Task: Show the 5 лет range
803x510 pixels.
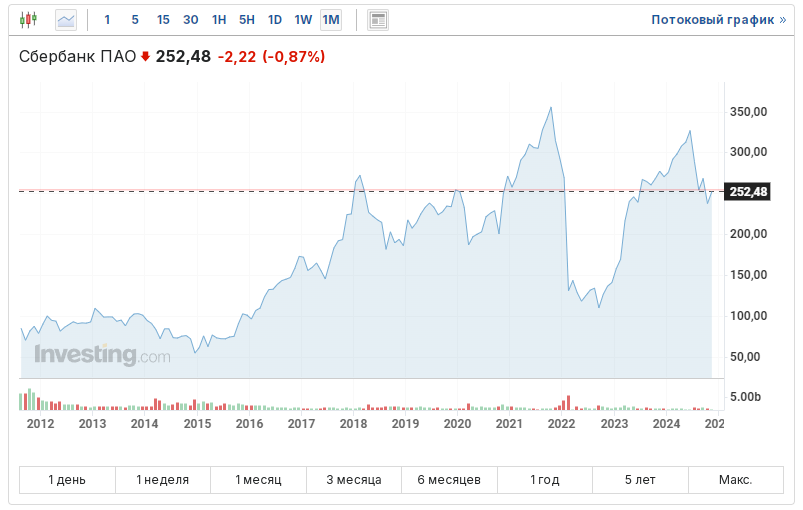Action: coord(640,480)
